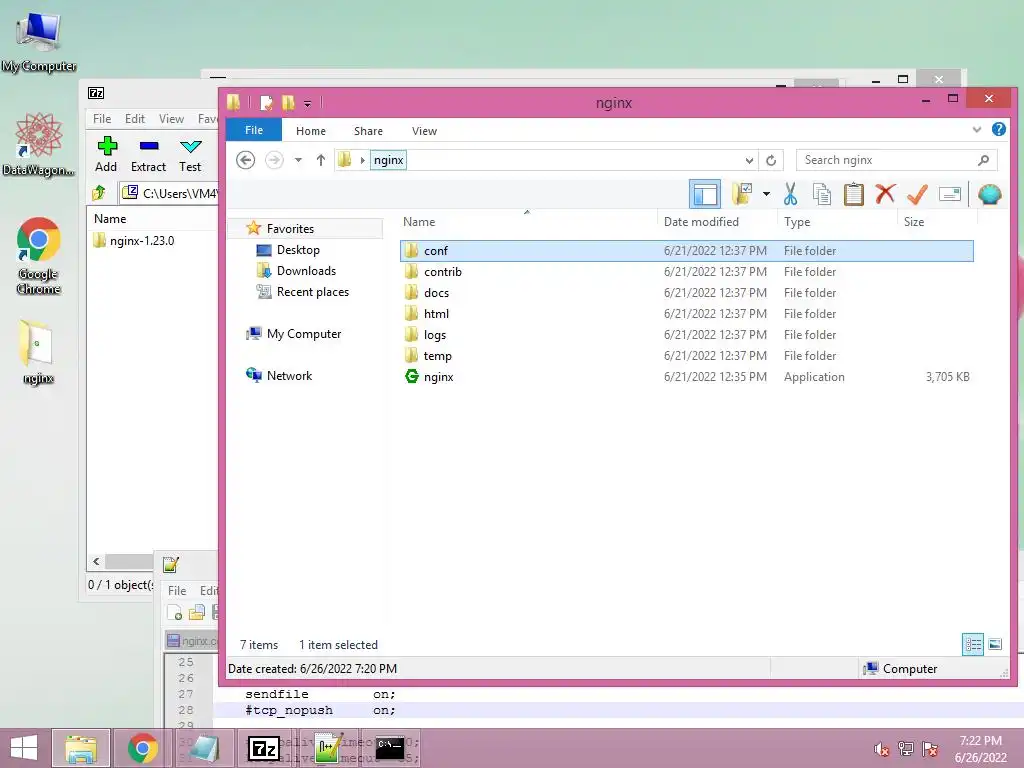The width and height of the screenshot is (1024, 768).
Task: Click quick access New folder icon
Action: [288, 103]
